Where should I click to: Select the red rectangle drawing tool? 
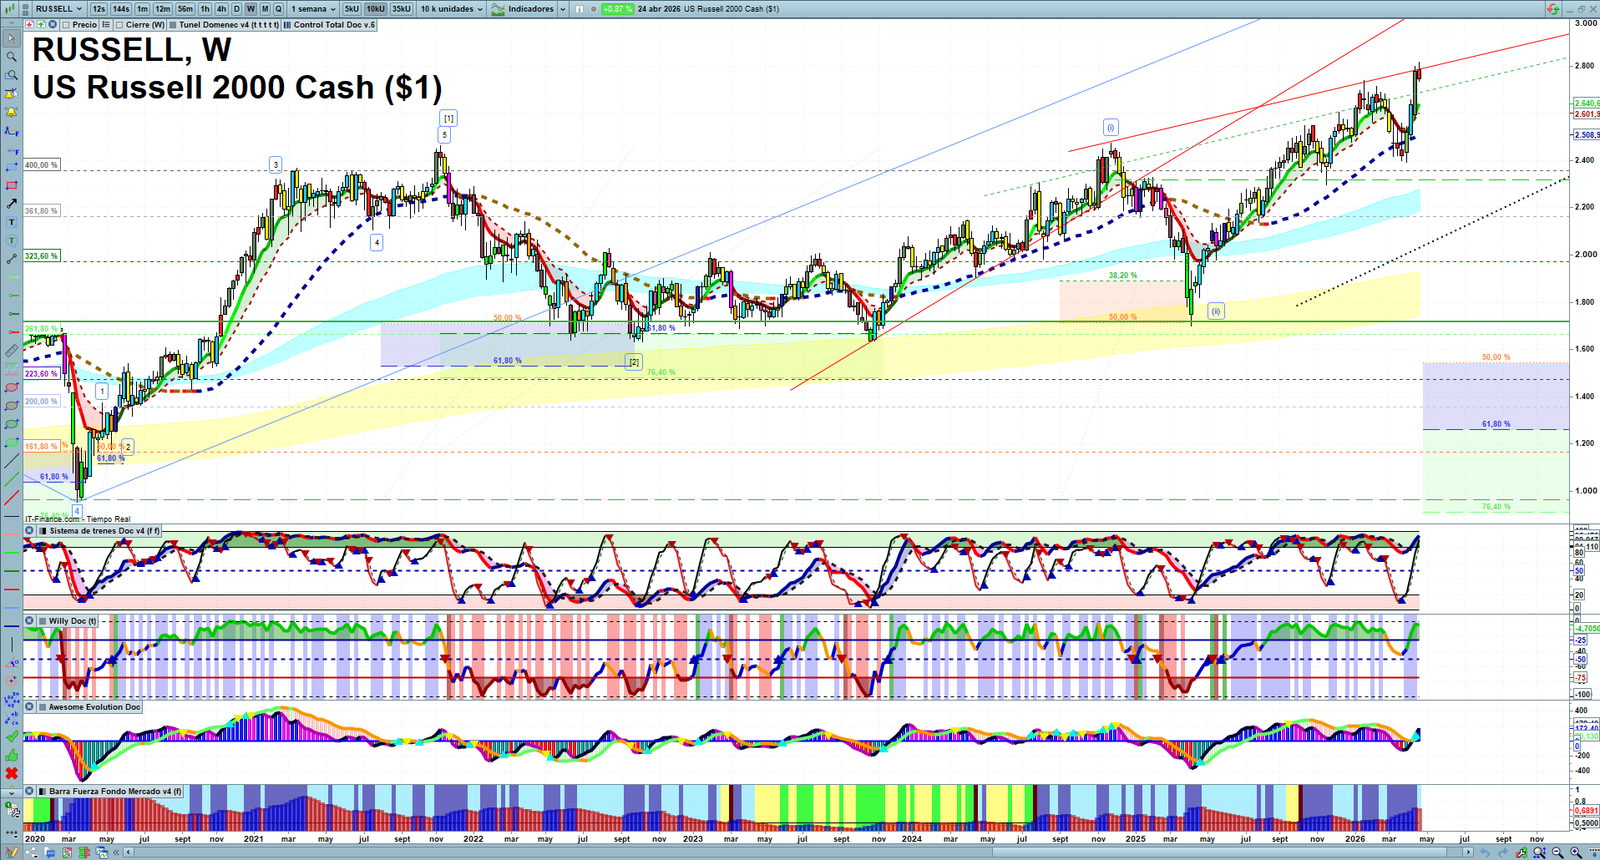11,185
